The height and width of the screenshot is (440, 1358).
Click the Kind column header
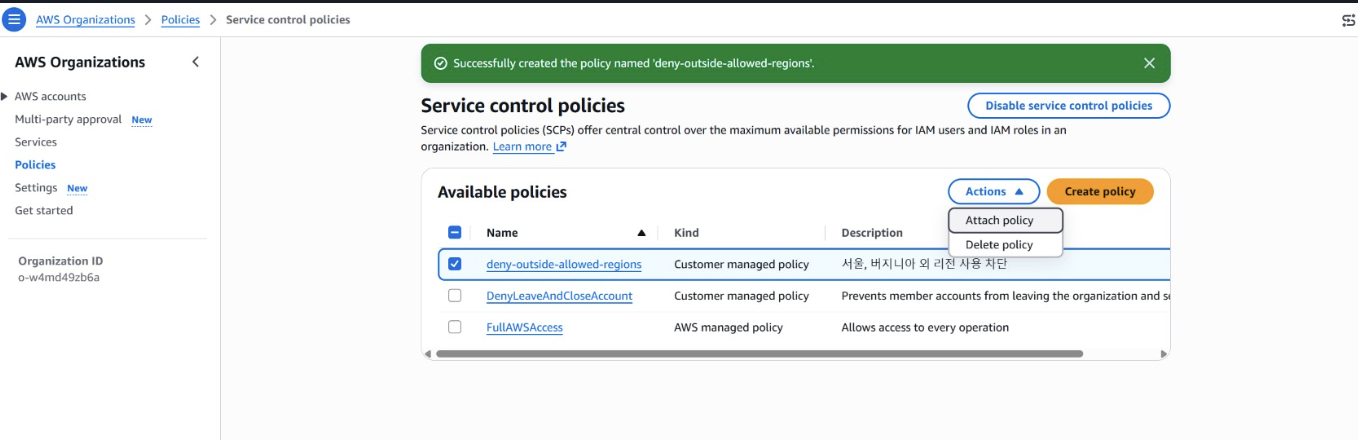[686, 233]
